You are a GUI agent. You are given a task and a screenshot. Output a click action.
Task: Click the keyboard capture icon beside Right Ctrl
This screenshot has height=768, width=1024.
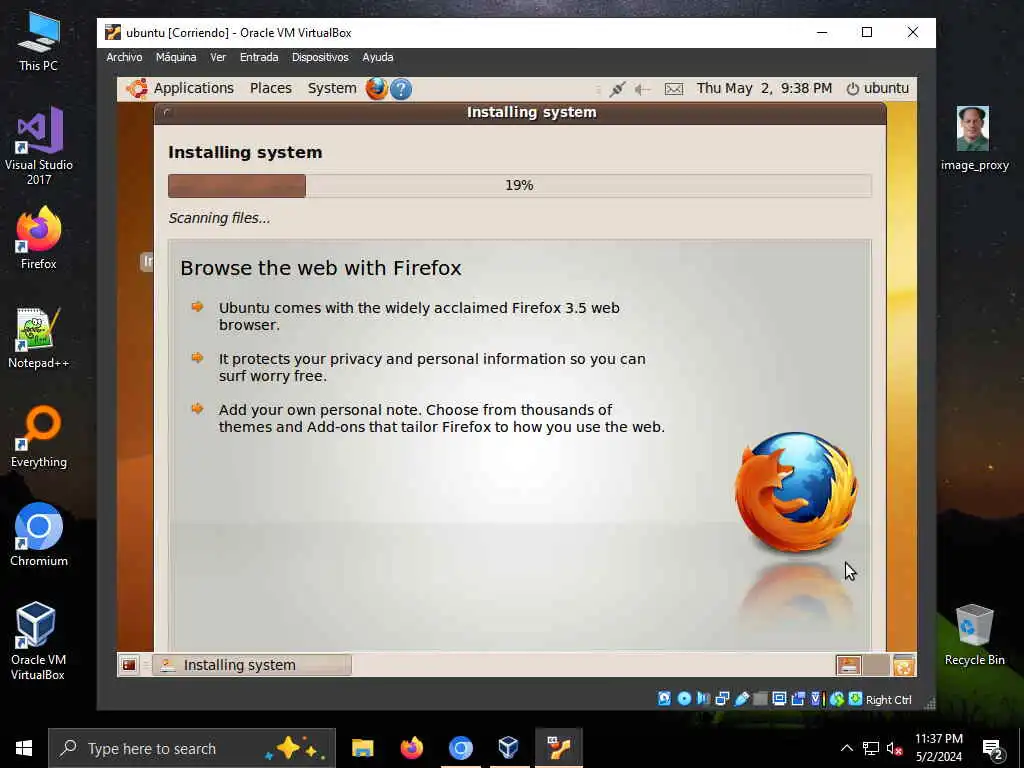coord(856,699)
